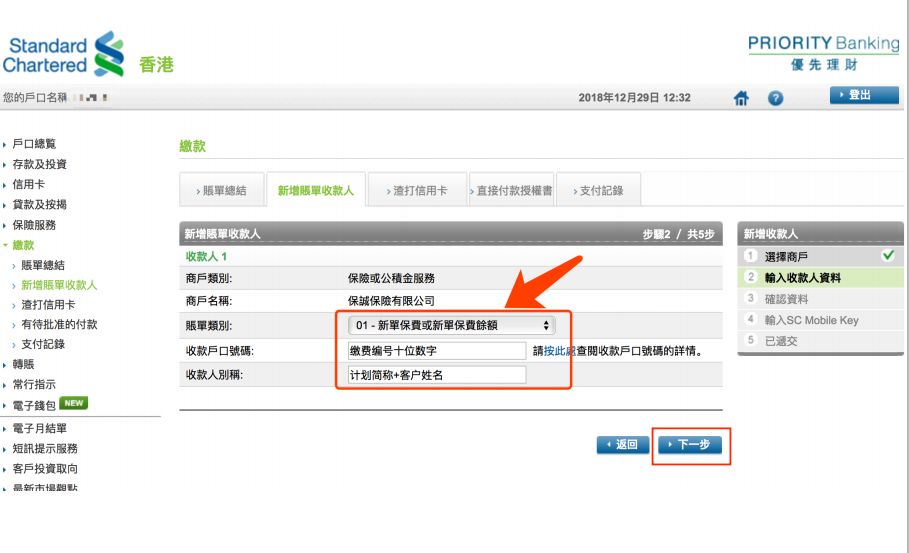Screen dimensions: 909x553
Task: Click the NEW badge beside 電子錢包
Action: click(74, 403)
